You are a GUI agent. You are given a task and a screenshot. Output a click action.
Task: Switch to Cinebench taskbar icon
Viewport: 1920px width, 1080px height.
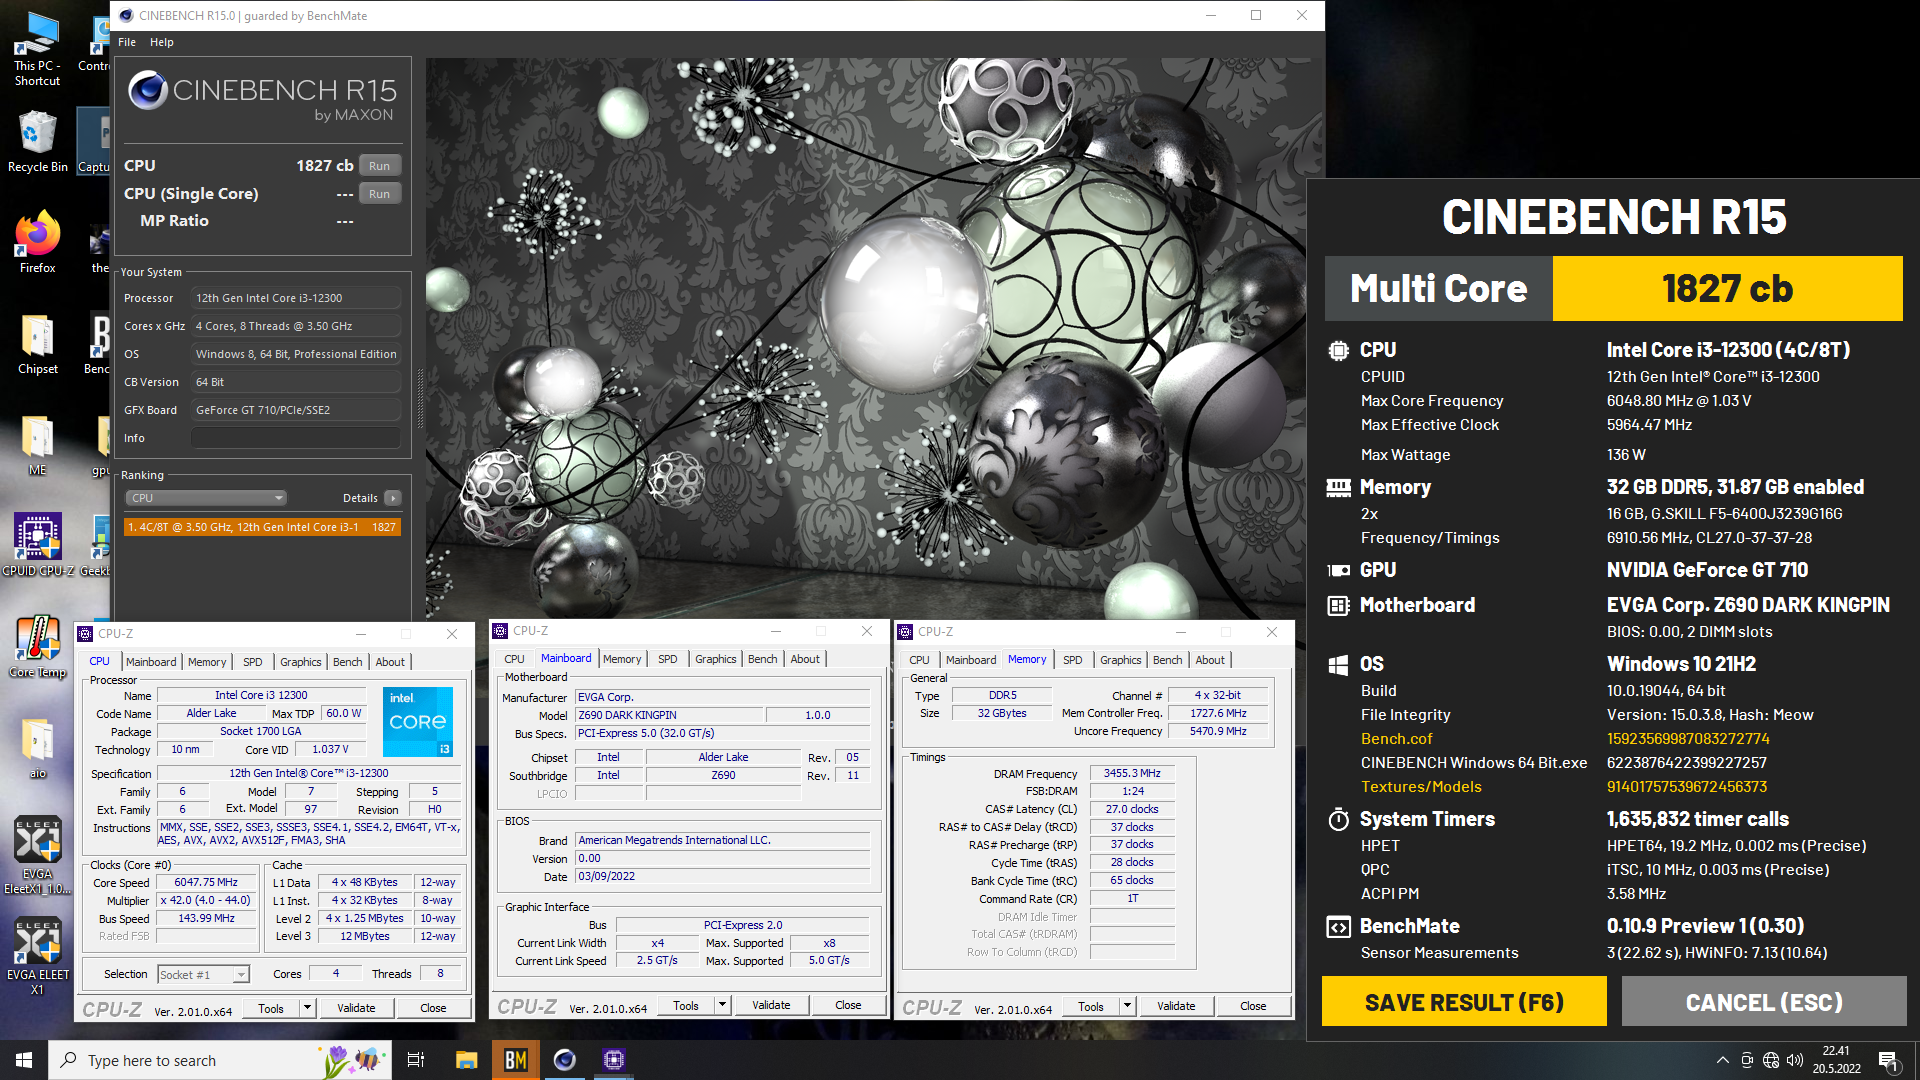pyautogui.click(x=565, y=1060)
